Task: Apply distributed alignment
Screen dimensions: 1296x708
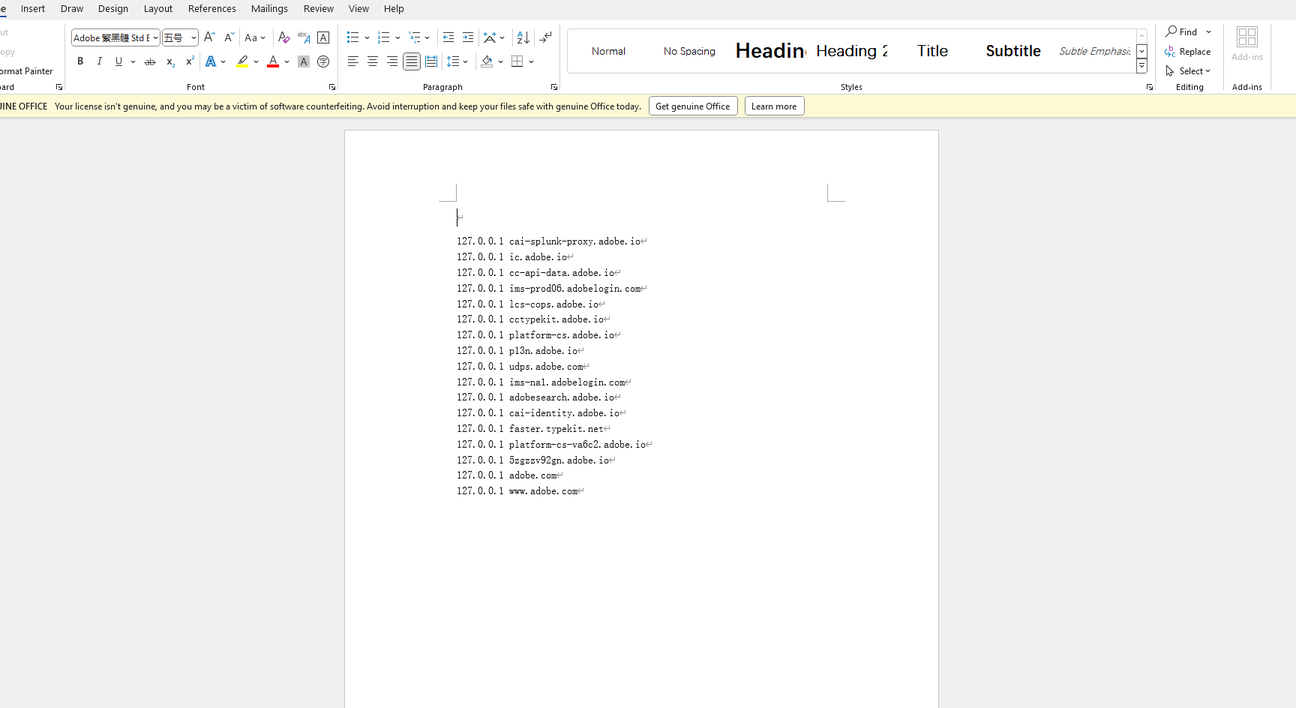Action: [x=431, y=62]
